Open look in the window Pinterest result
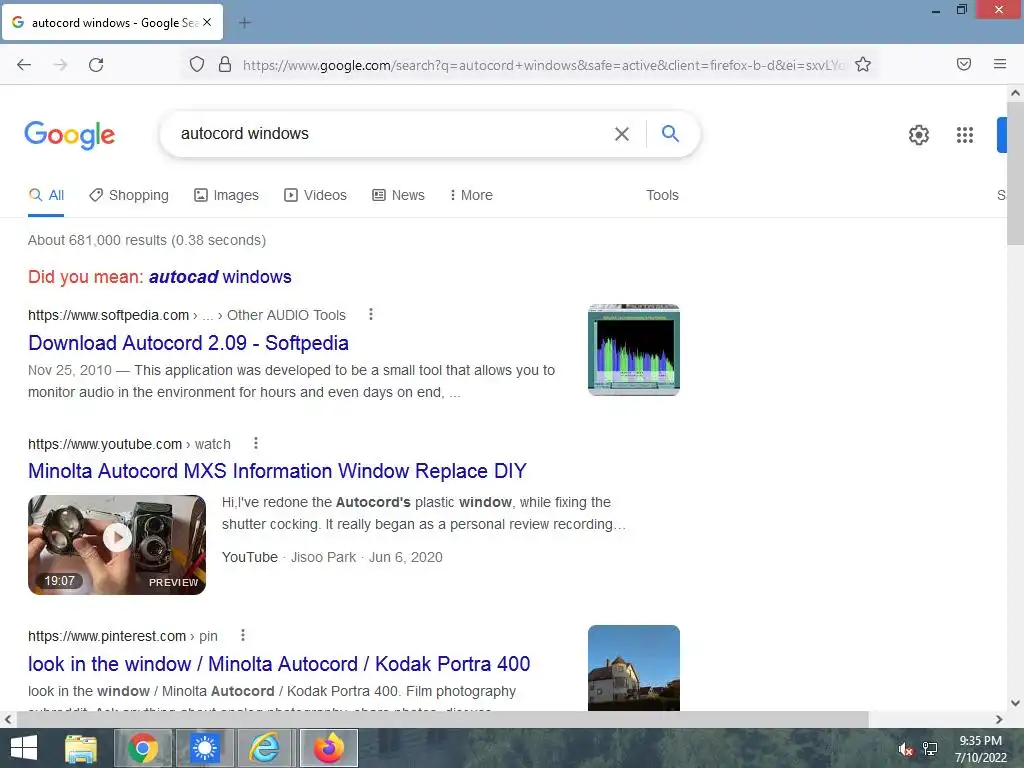 (279, 664)
